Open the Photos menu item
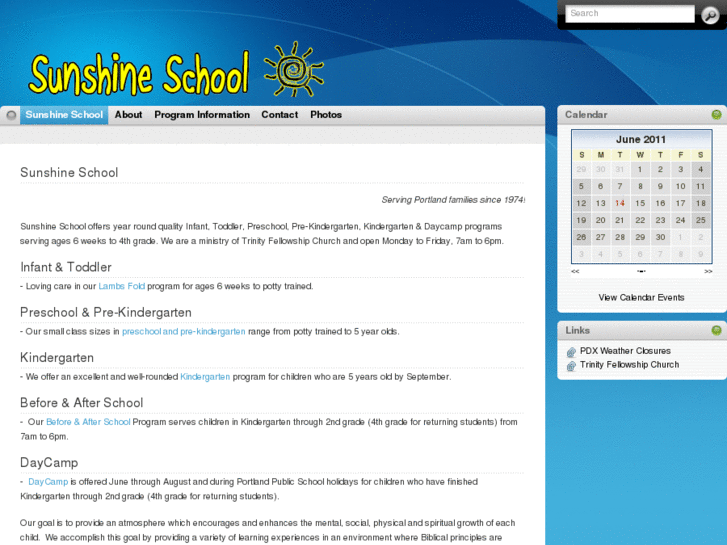This screenshot has height=545, width=727. point(326,115)
